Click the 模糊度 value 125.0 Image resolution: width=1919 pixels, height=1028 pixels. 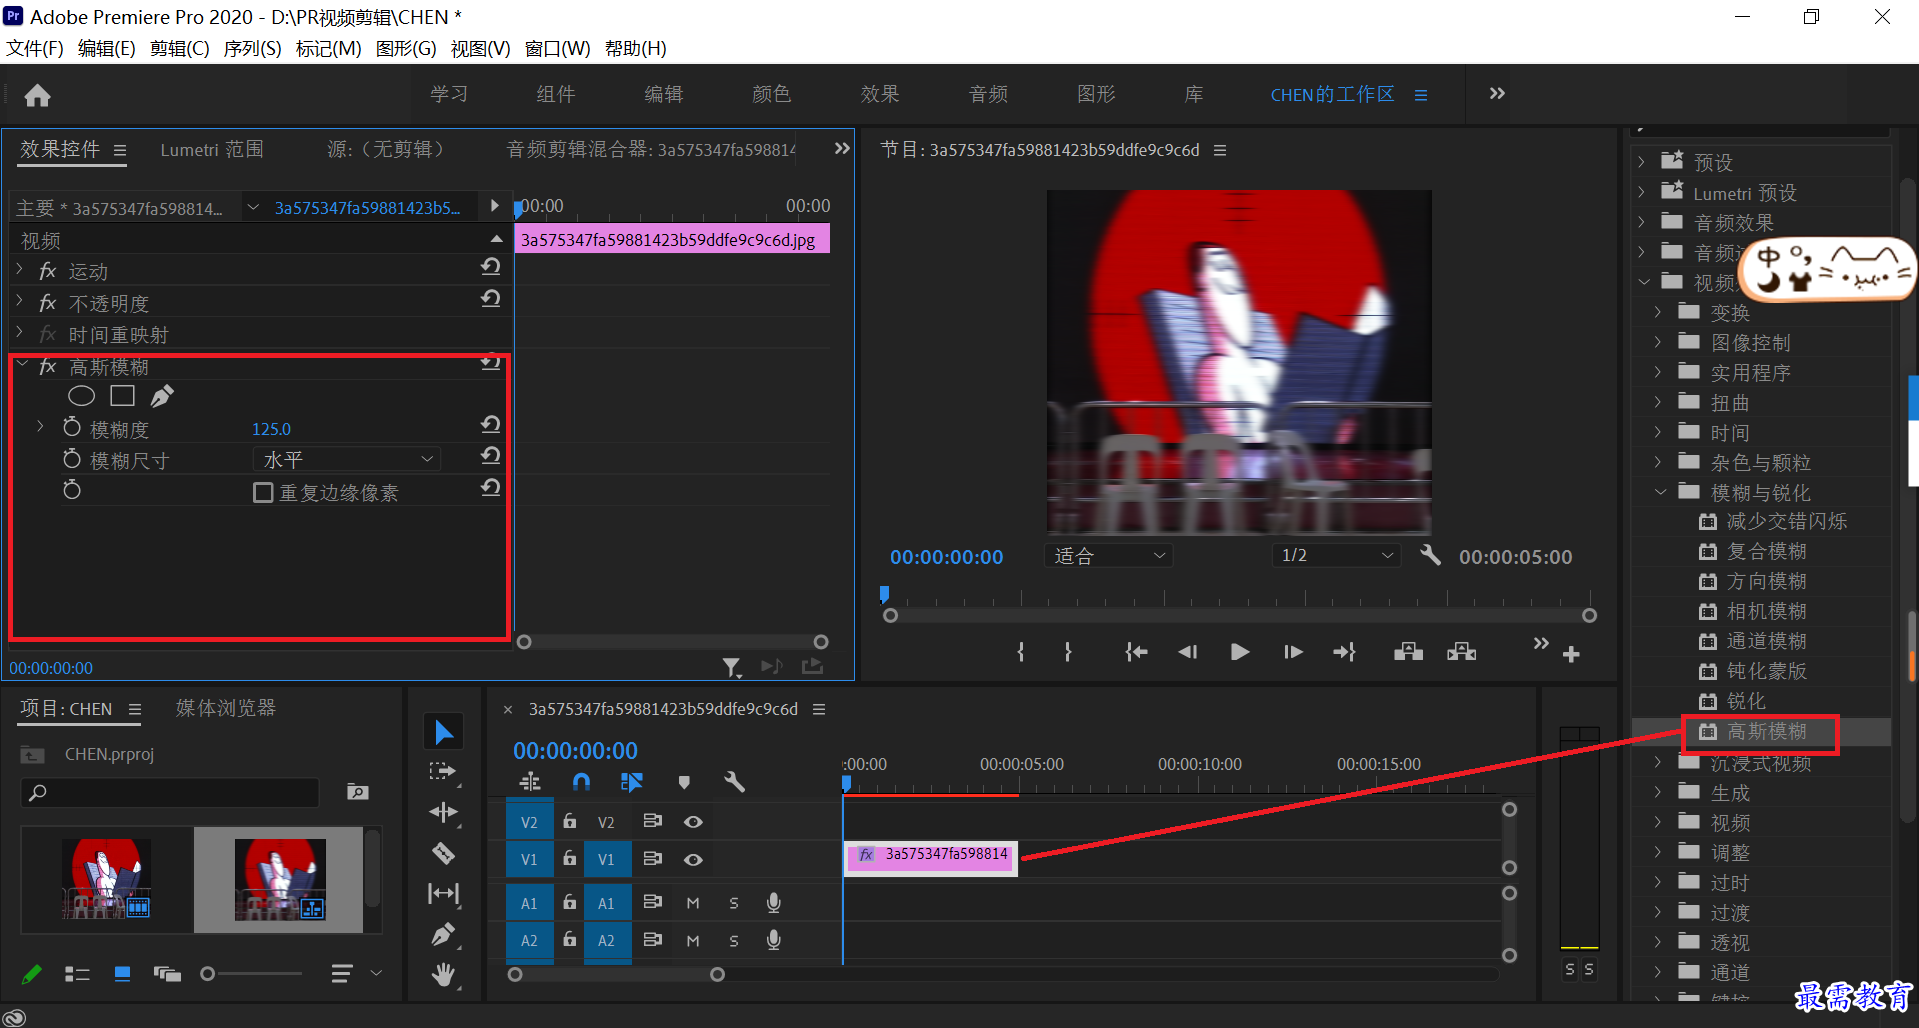click(271, 429)
